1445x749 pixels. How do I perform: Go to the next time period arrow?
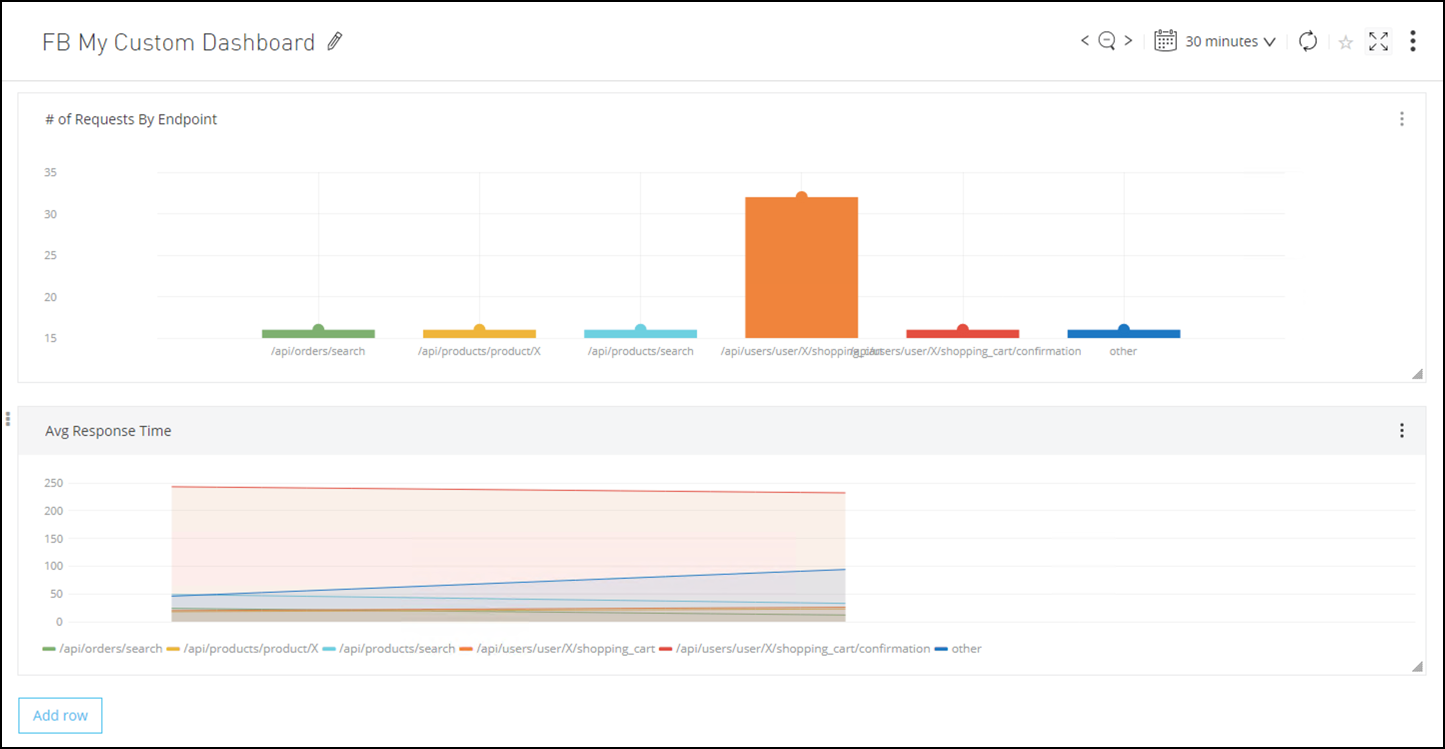click(x=1129, y=41)
